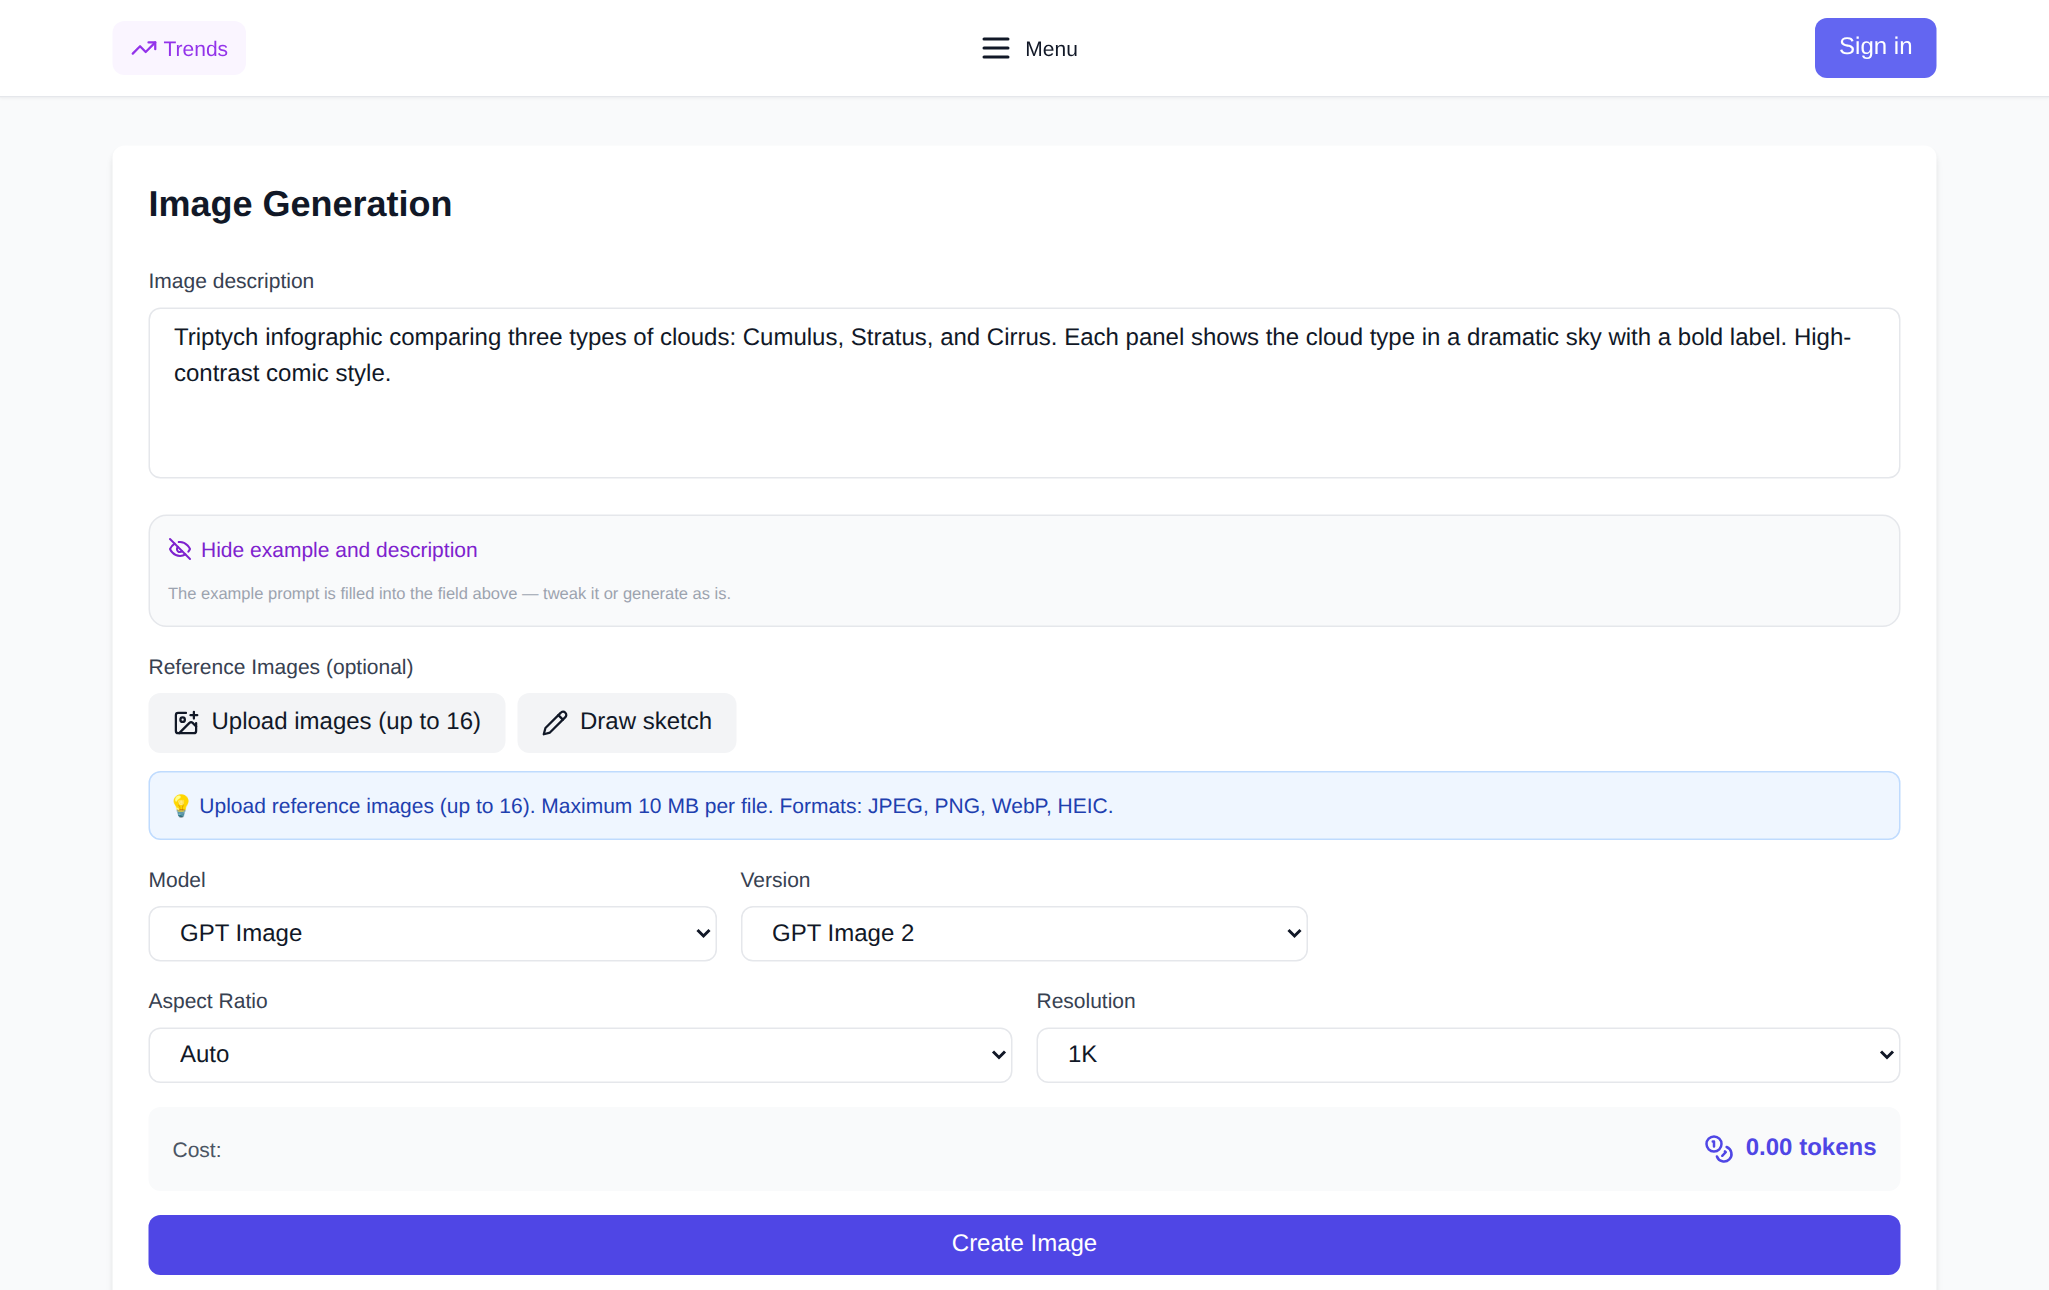This screenshot has height=1290, width=2049.
Task: Click the example prompt hint text
Action: click(x=449, y=593)
